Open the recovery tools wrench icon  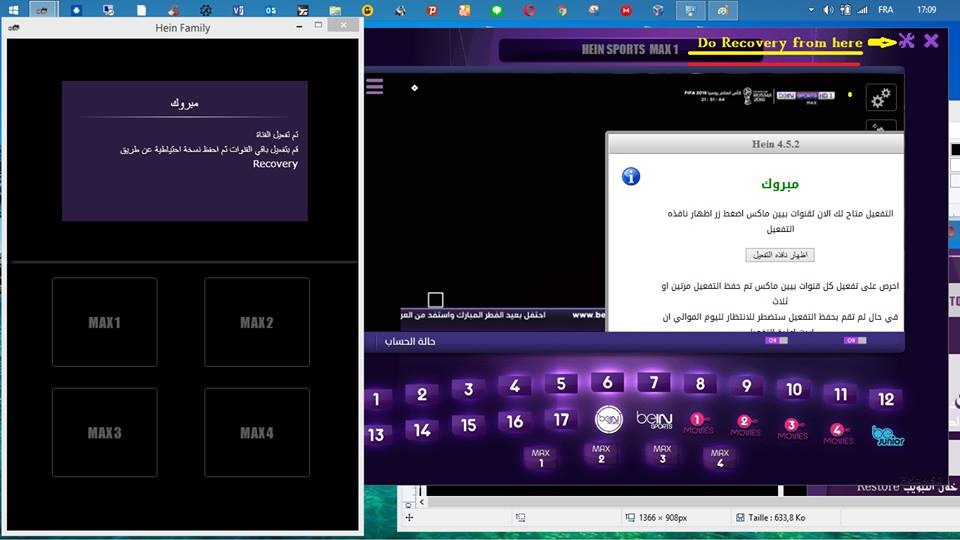click(x=906, y=41)
